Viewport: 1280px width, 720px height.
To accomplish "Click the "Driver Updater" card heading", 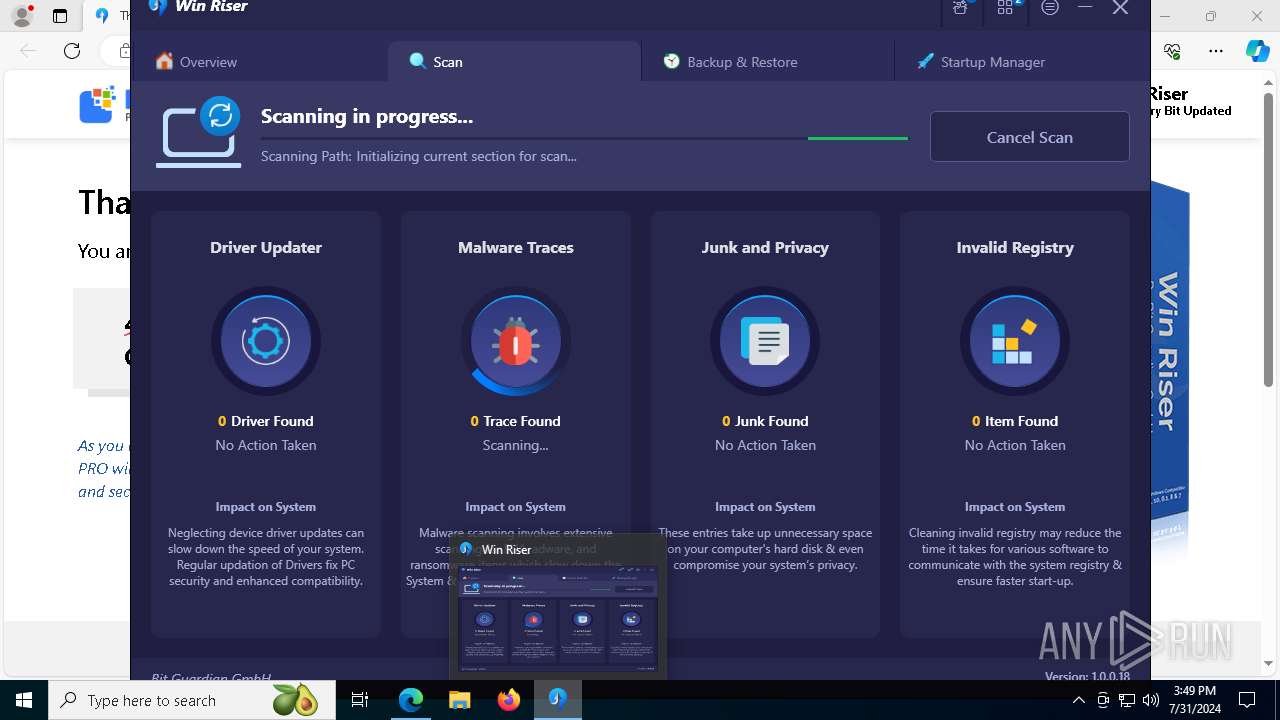I will [x=266, y=247].
